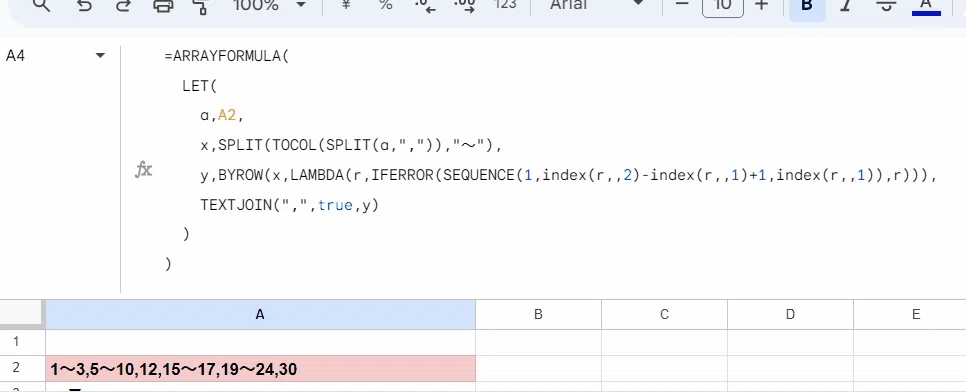Select column A header
Image resolution: width=966 pixels, height=392 pixels.
(x=260, y=314)
